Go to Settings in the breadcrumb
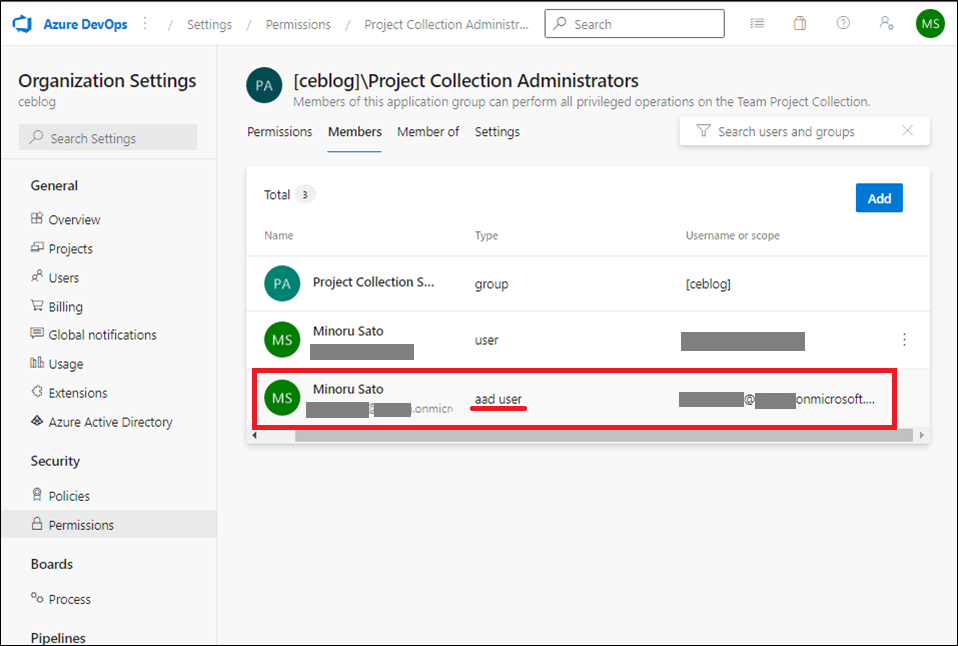This screenshot has width=958, height=646. 209,24
